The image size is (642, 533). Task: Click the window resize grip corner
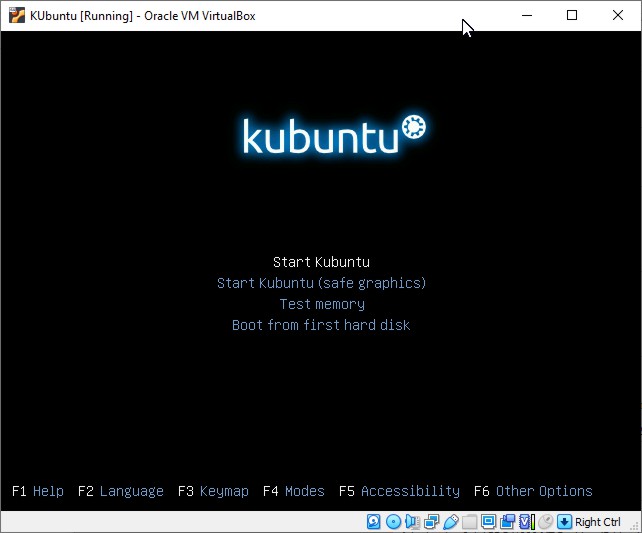click(x=635, y=527)
